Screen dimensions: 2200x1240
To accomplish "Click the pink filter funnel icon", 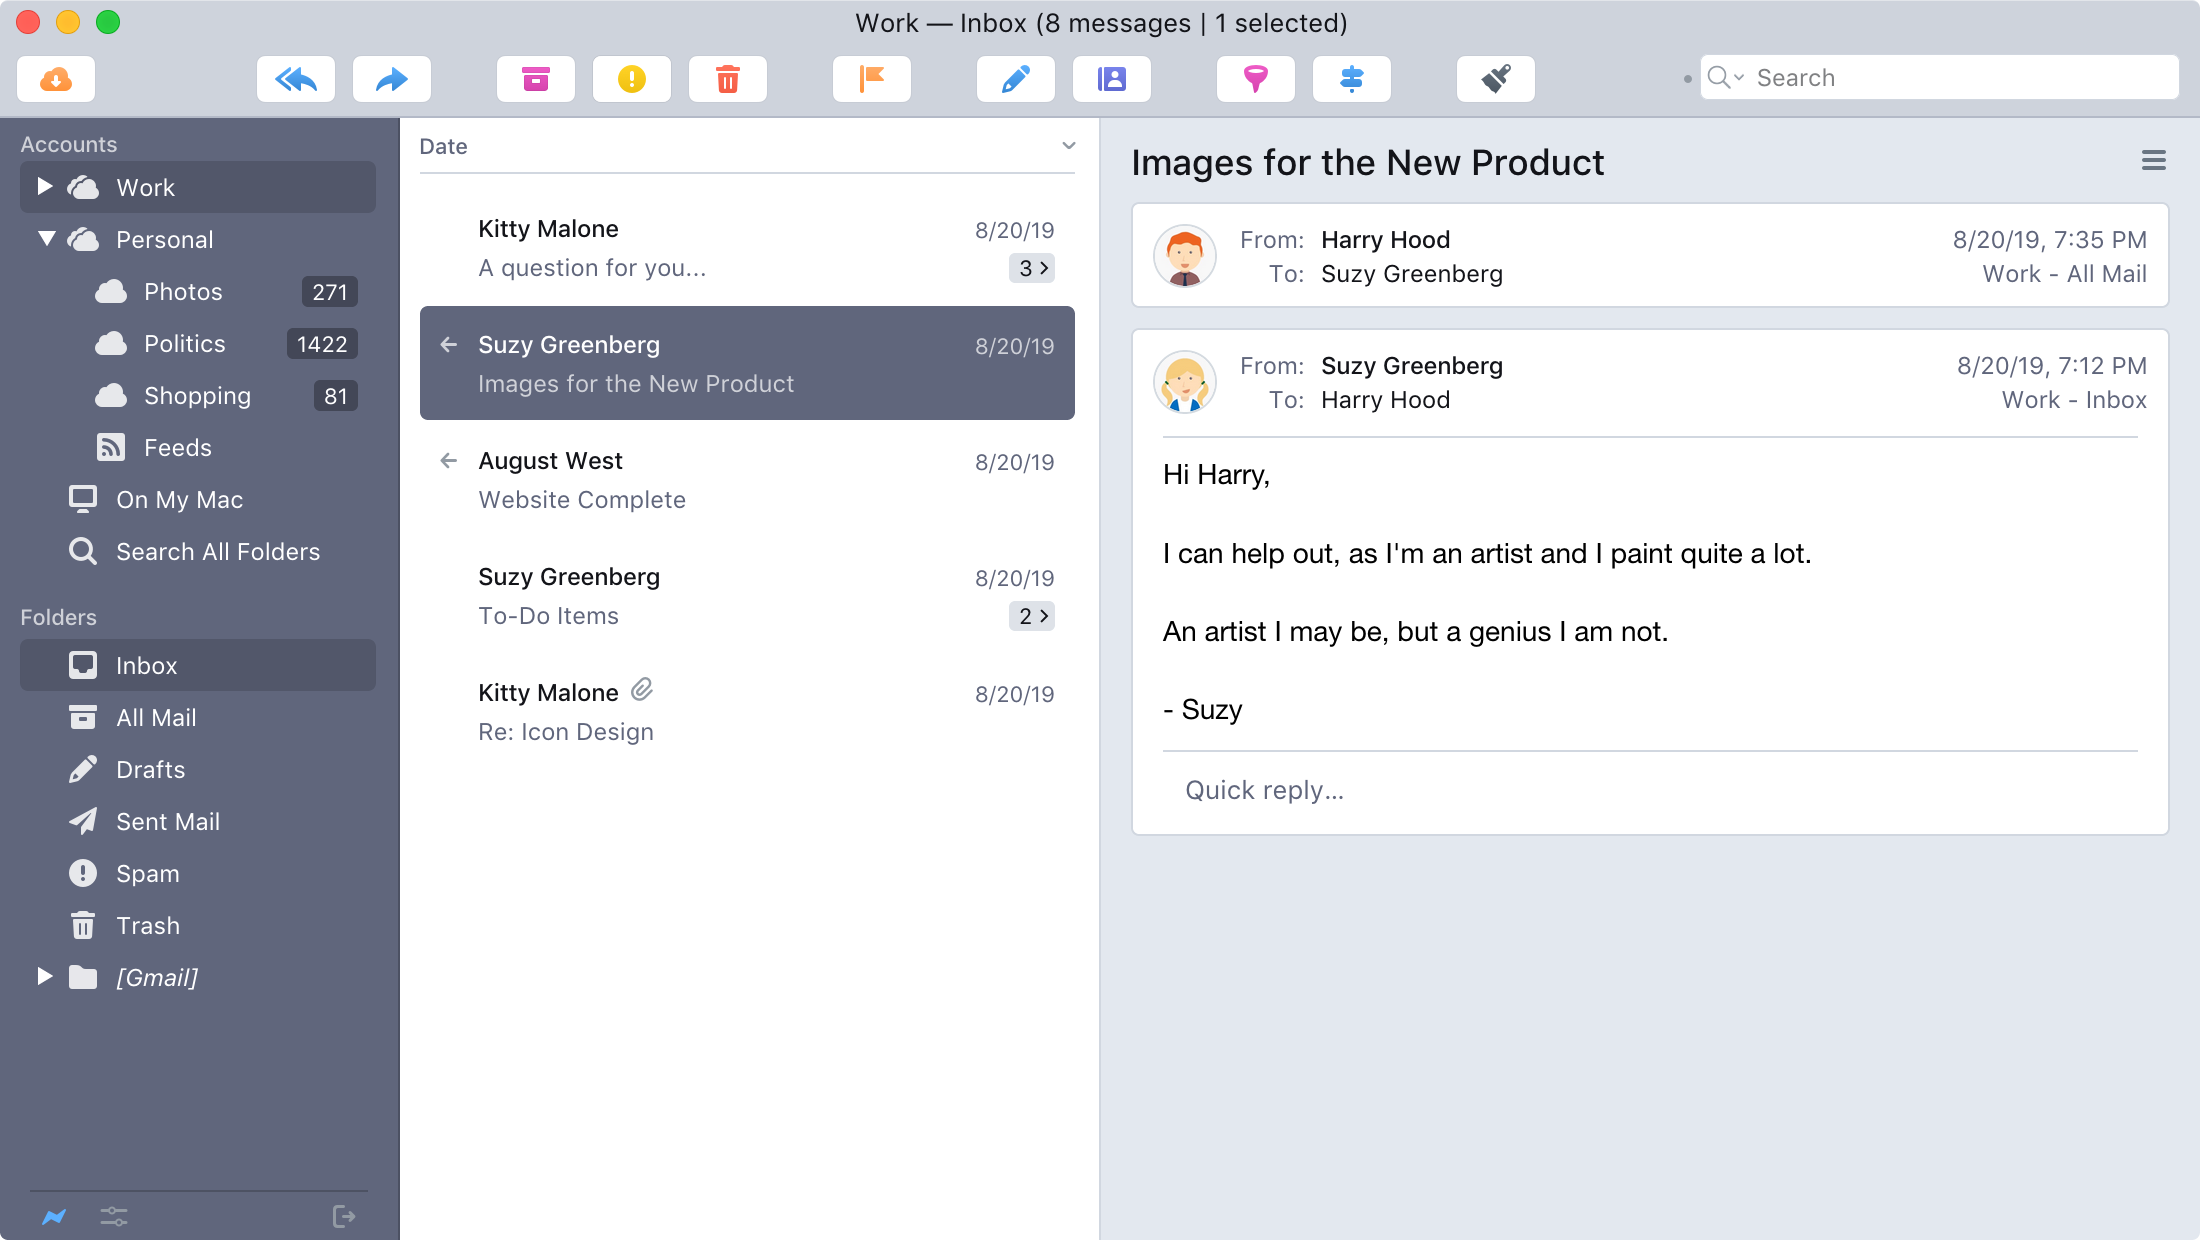I will pos(1256,79).
